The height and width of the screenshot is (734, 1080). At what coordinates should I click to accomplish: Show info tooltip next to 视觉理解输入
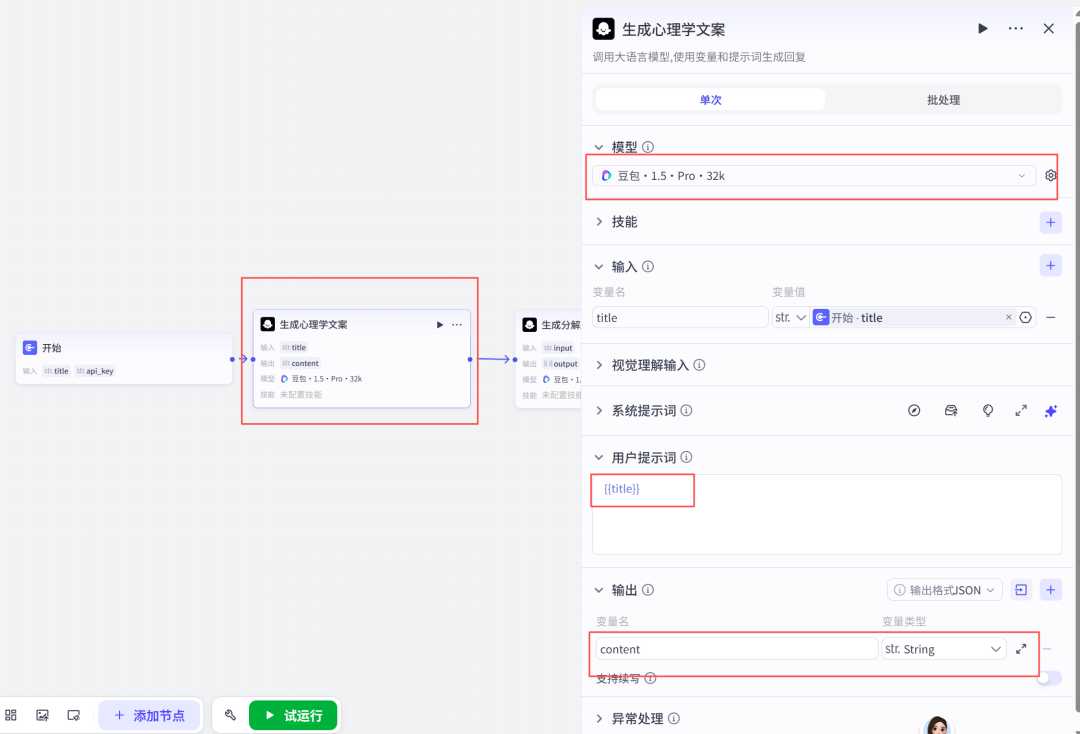tap(699, 365)
